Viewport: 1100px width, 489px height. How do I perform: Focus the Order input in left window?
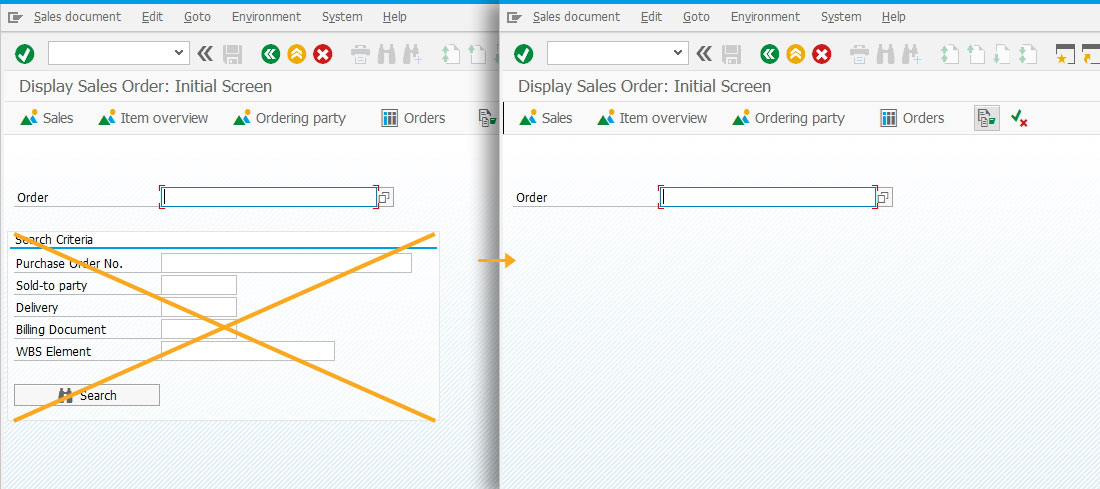coord(269,197)
